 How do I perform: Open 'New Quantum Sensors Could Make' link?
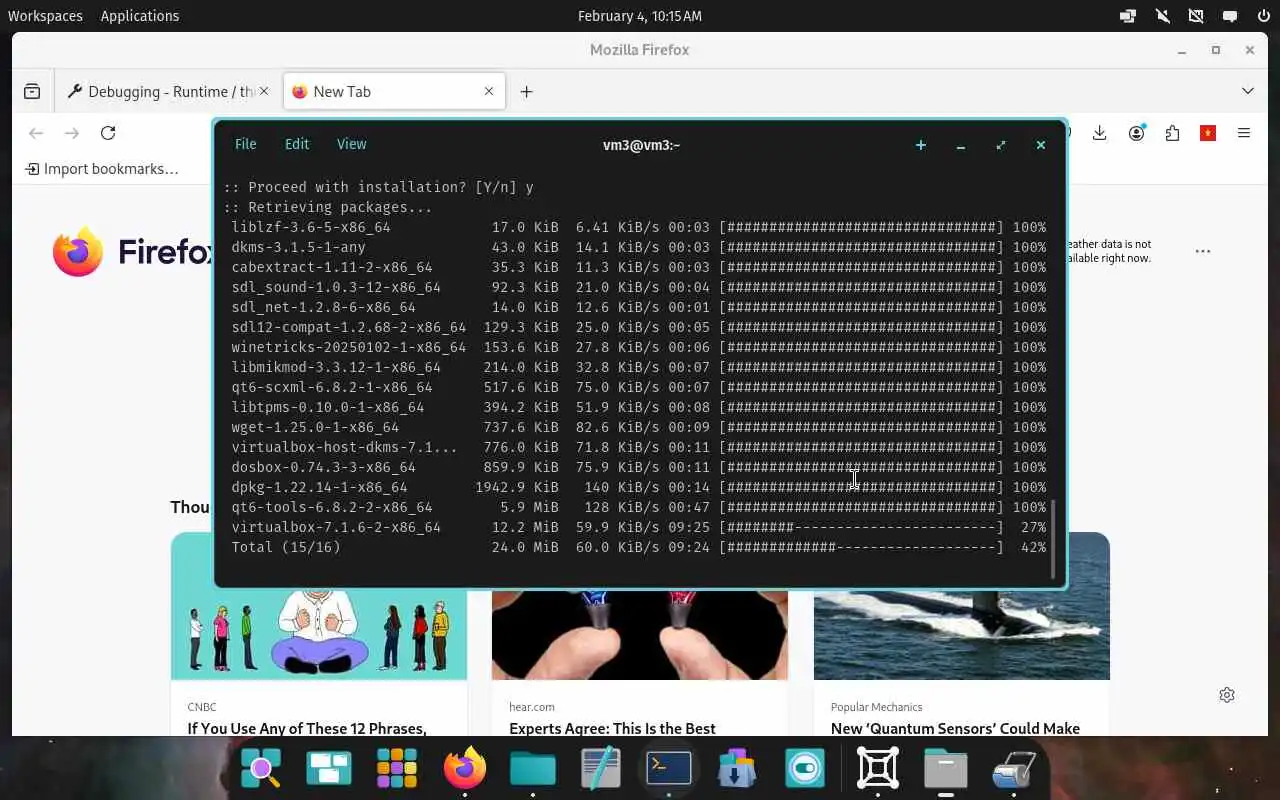(x=955, y=728)
